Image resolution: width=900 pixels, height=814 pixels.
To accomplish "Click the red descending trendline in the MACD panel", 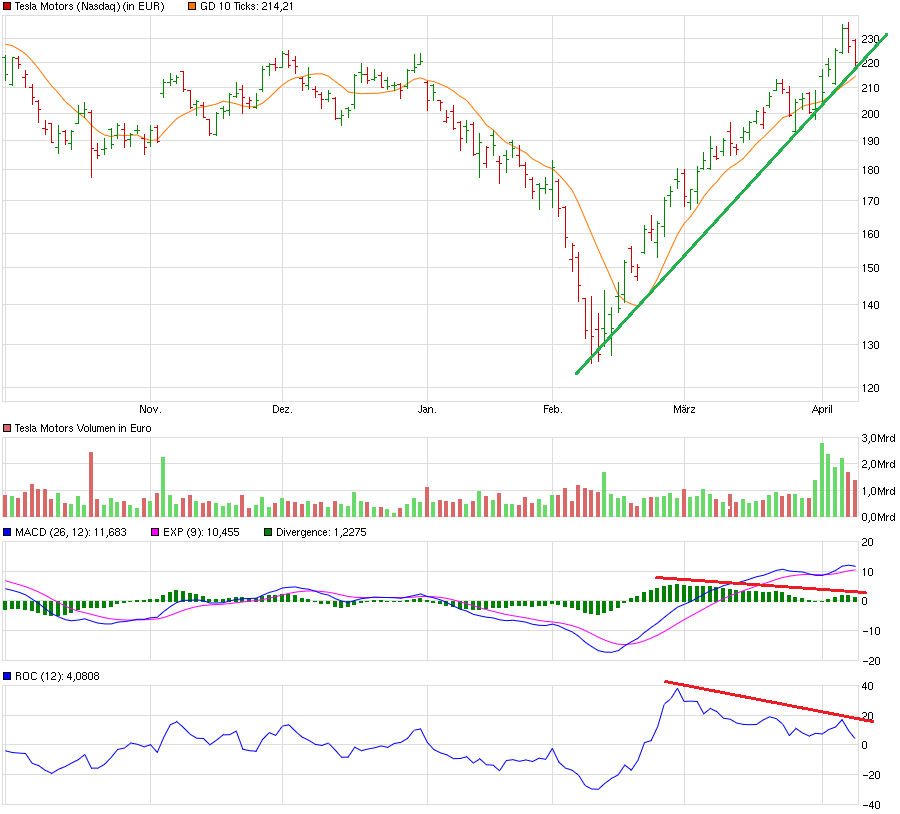I will (761, 585).
